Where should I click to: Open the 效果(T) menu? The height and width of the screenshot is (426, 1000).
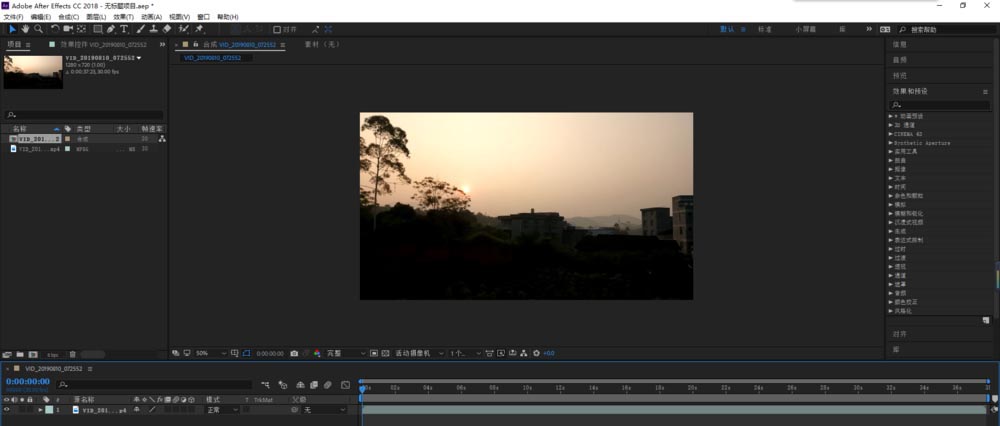(x=124, y=17)
